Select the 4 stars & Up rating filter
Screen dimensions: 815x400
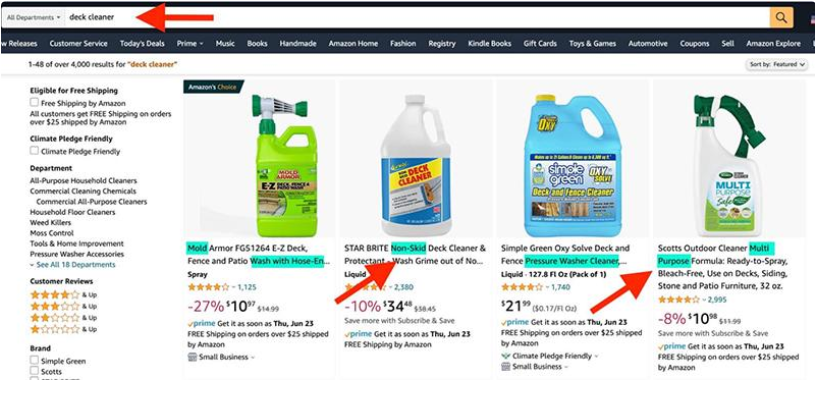click(63, 295)
